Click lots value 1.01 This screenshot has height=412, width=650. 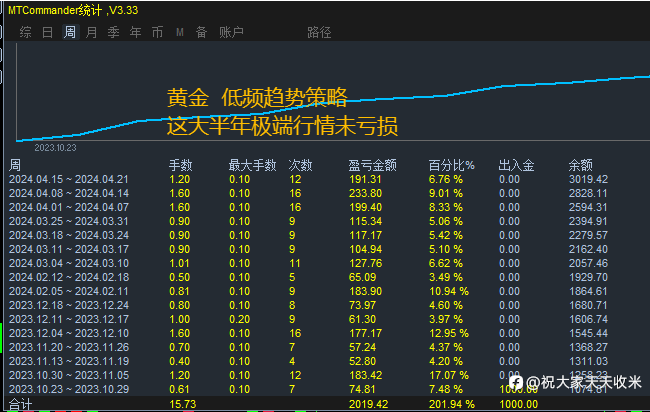[179, 263]
